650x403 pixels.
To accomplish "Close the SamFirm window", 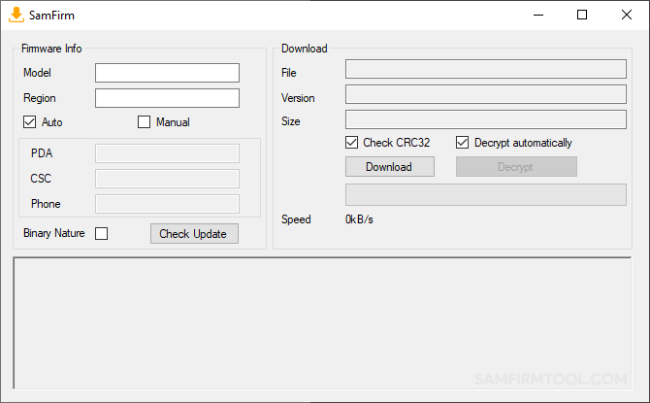I will pos(626,15).
